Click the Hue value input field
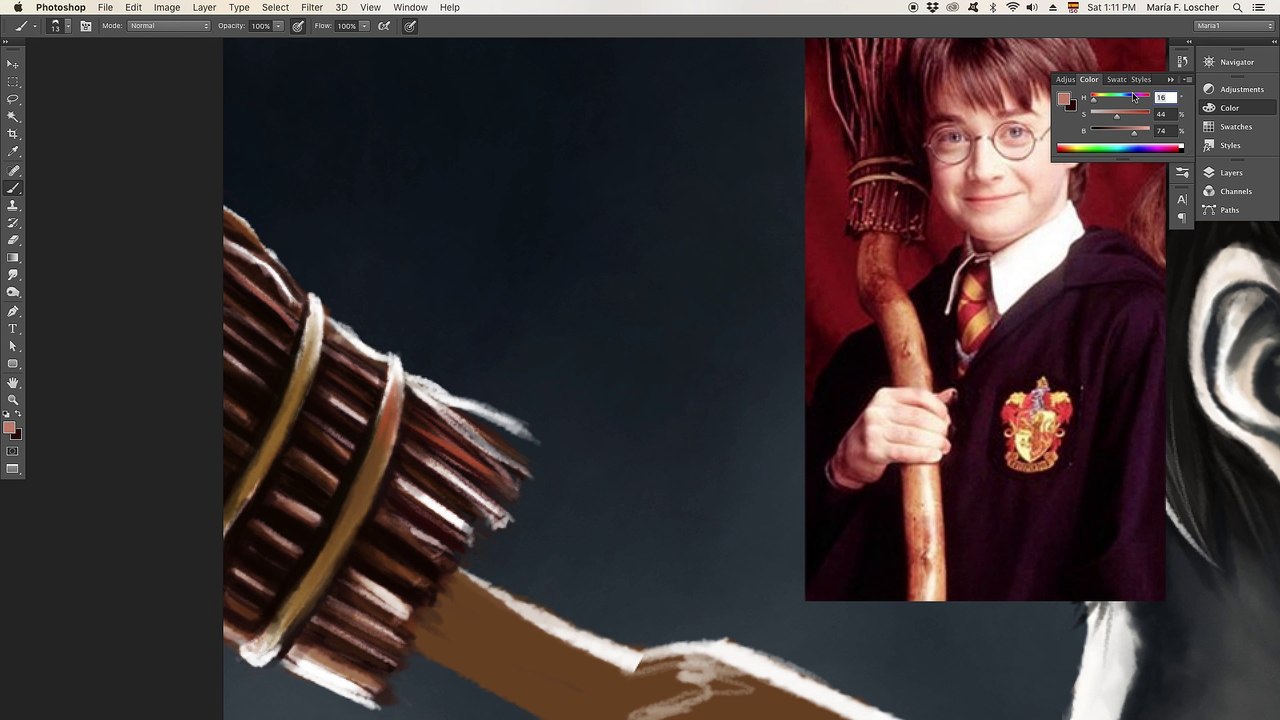The image size is (1280, 720). pyautogui.click(x=1165, y=98)
